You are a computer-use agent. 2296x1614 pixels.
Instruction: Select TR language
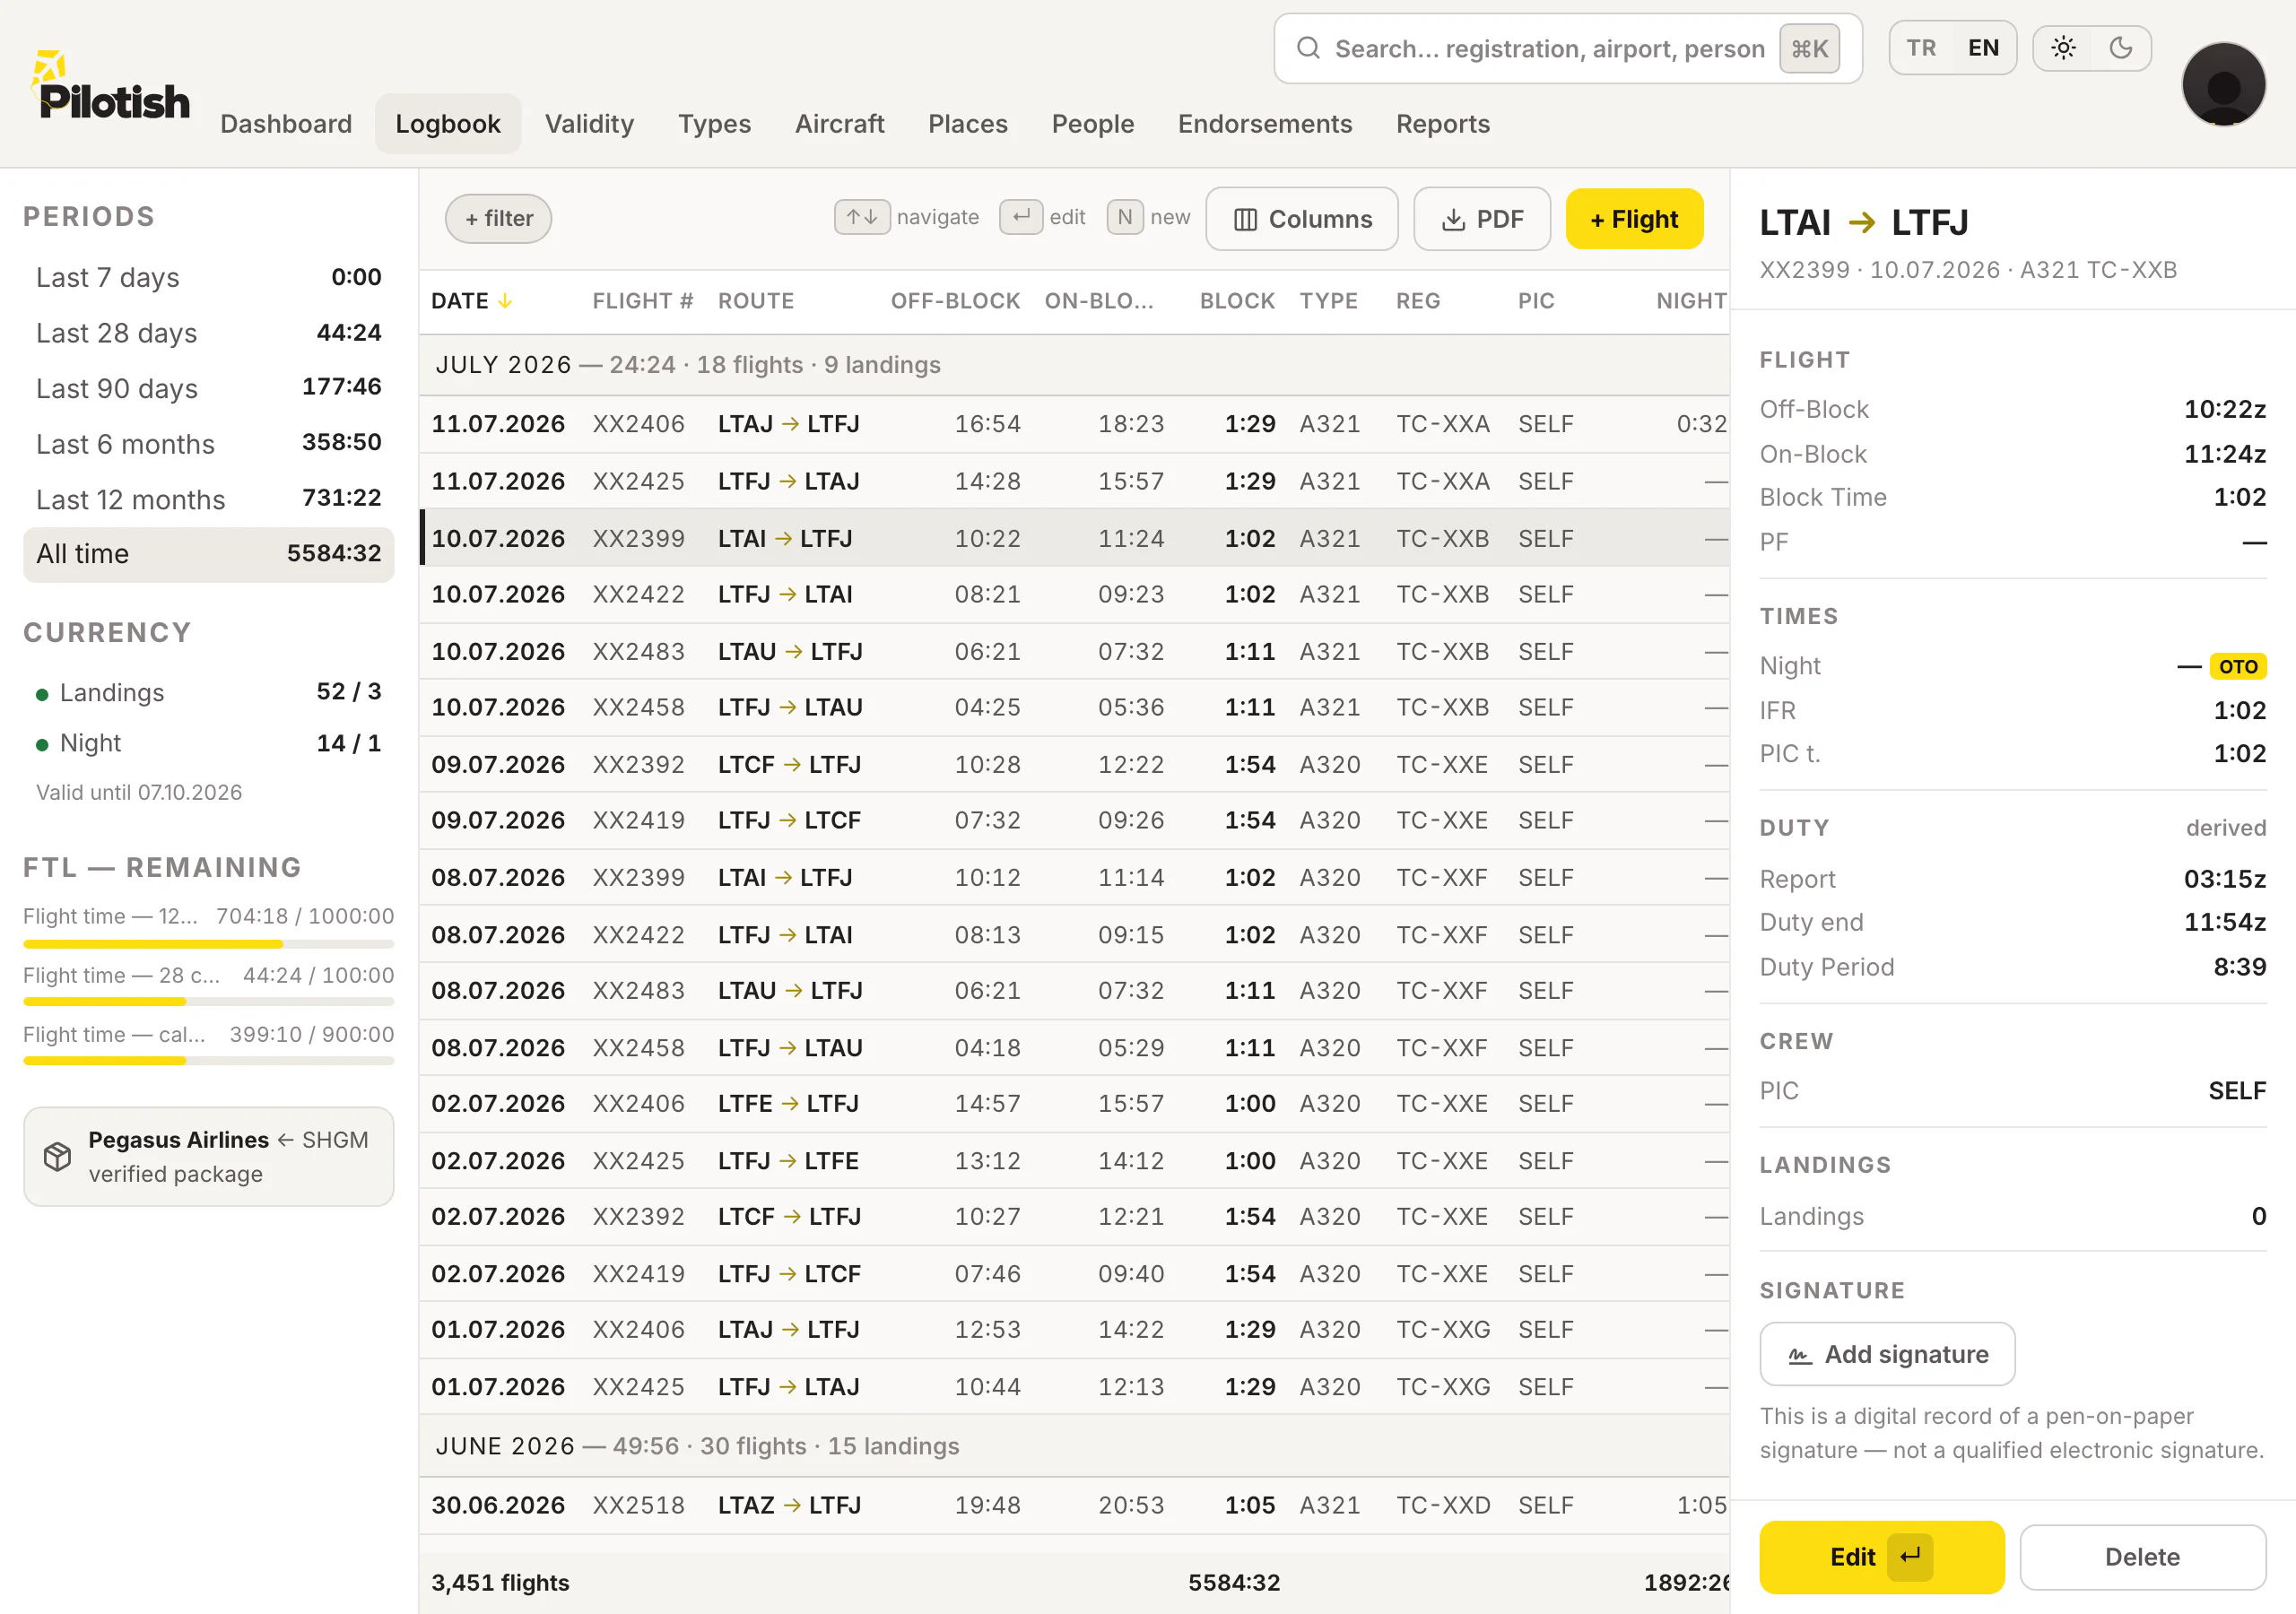(1921, 48)
